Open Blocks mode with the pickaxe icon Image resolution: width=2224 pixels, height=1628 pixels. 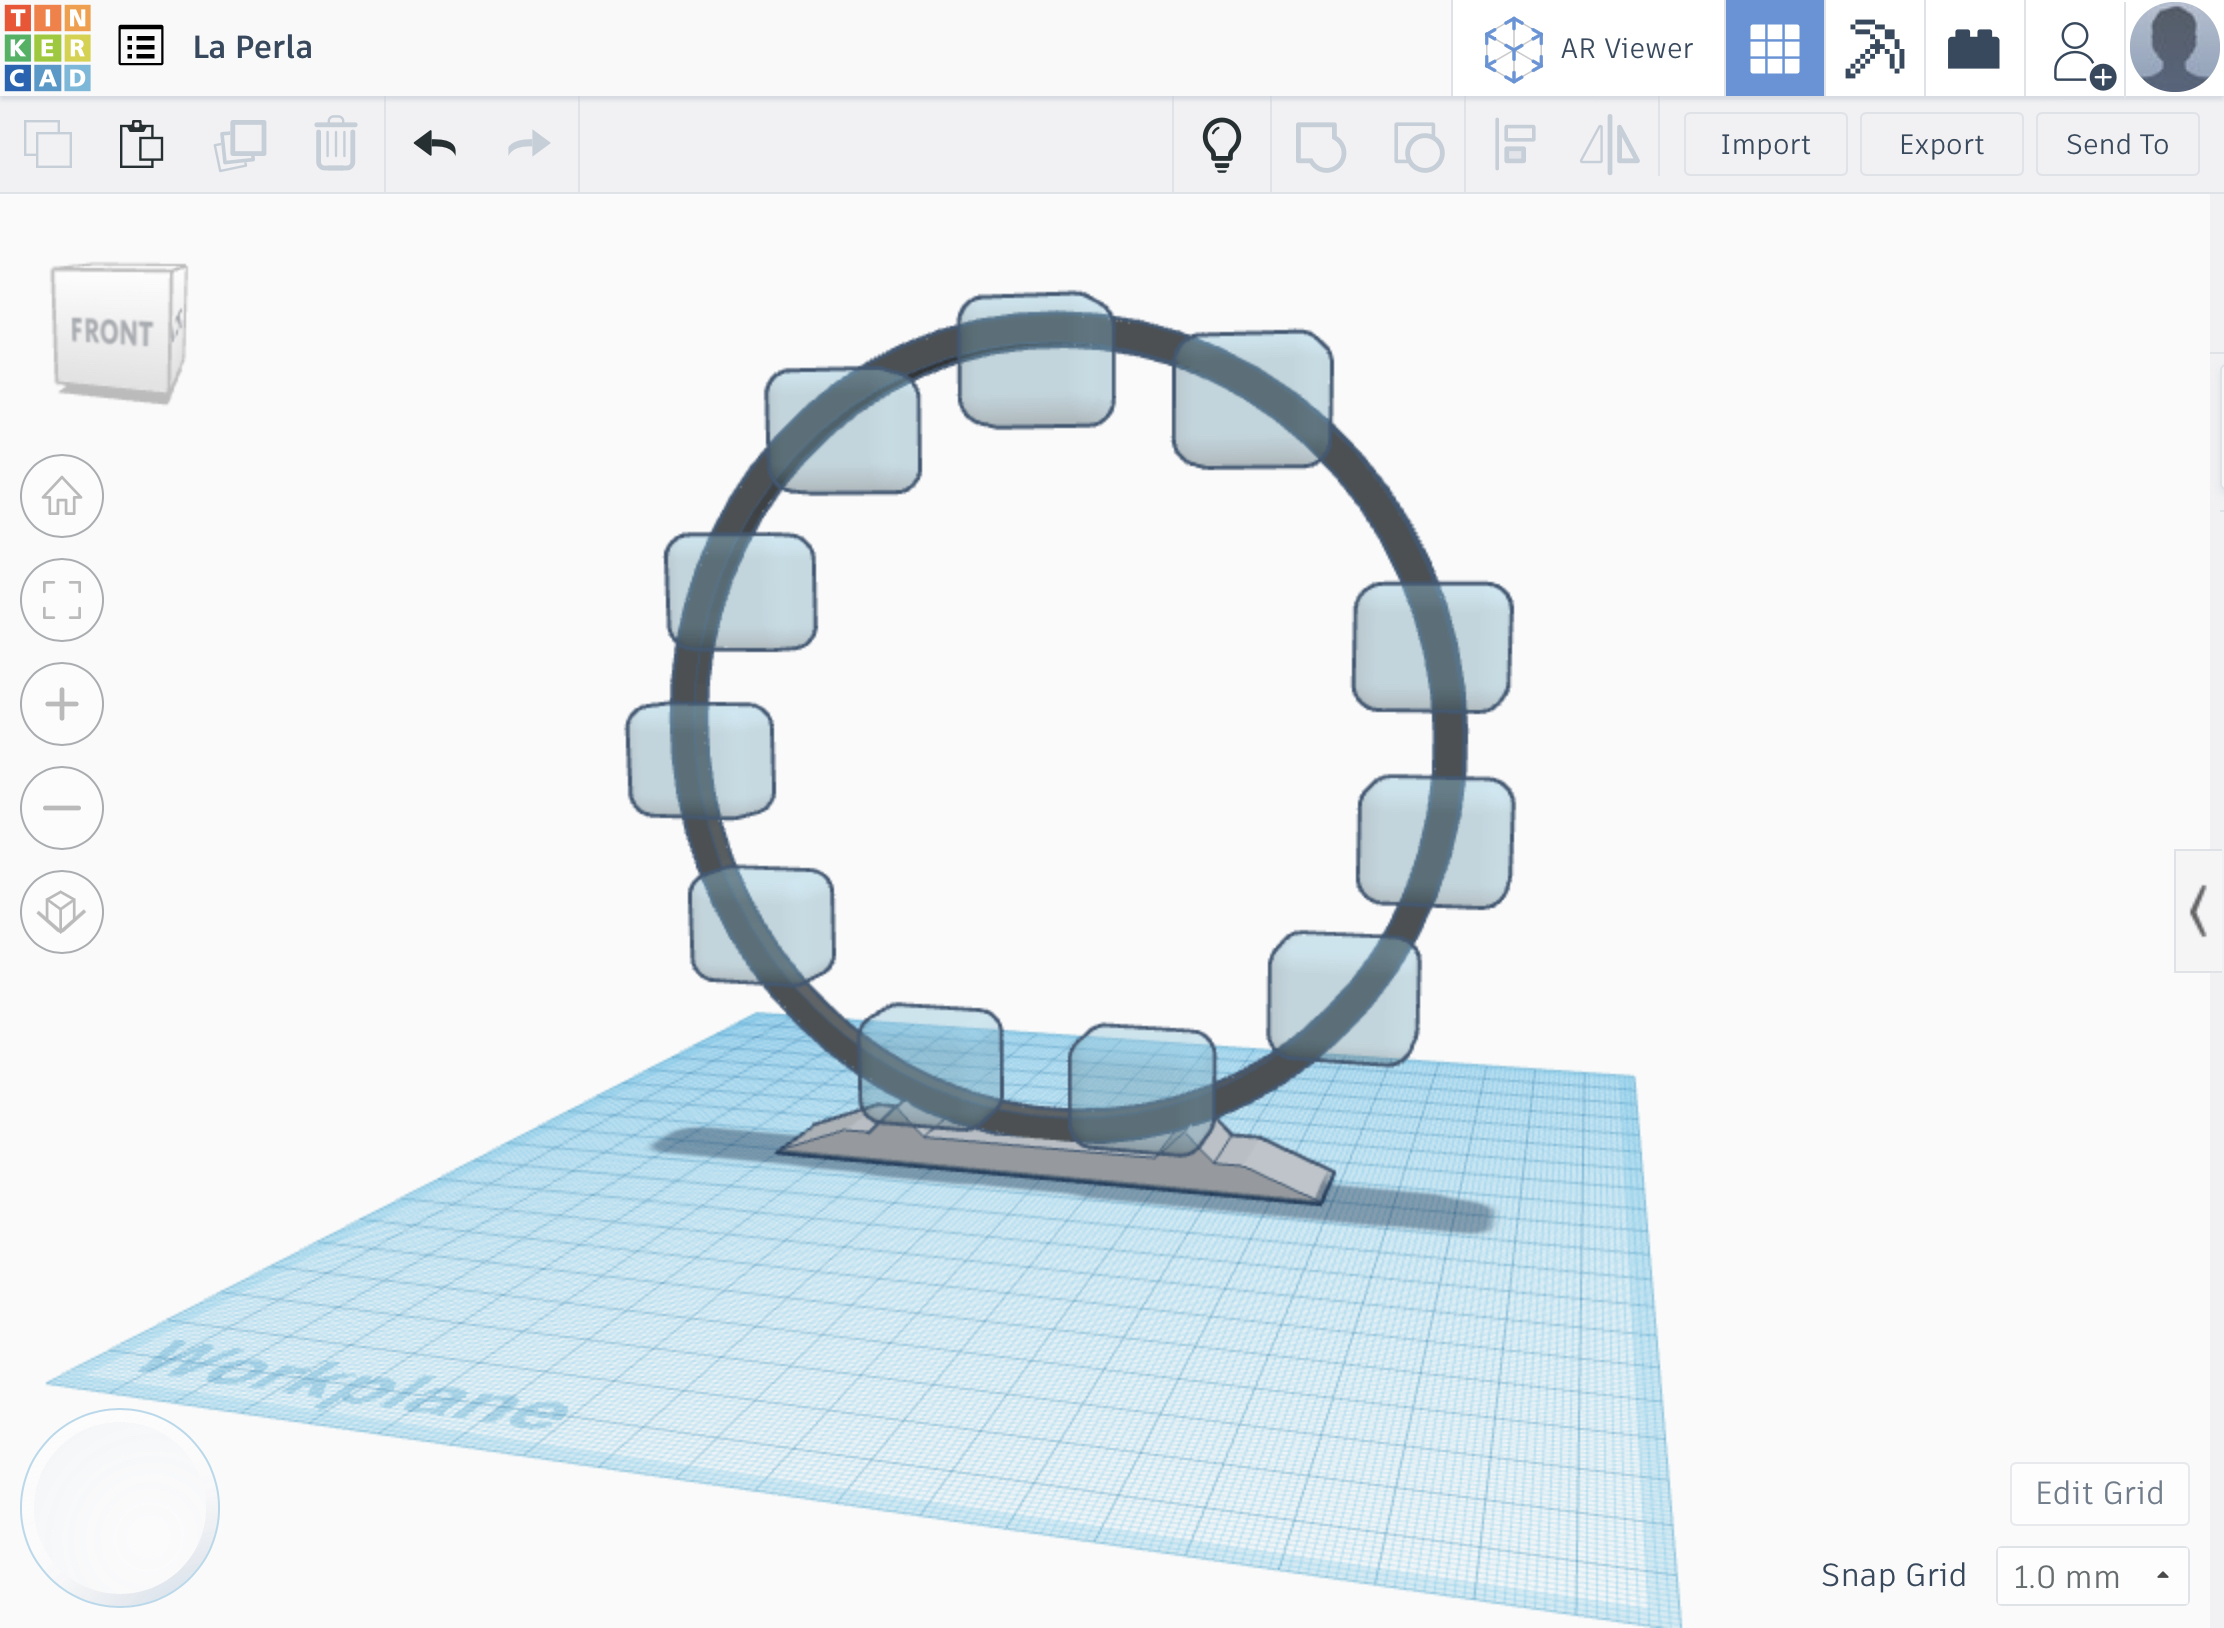[x=1875, y=48]
